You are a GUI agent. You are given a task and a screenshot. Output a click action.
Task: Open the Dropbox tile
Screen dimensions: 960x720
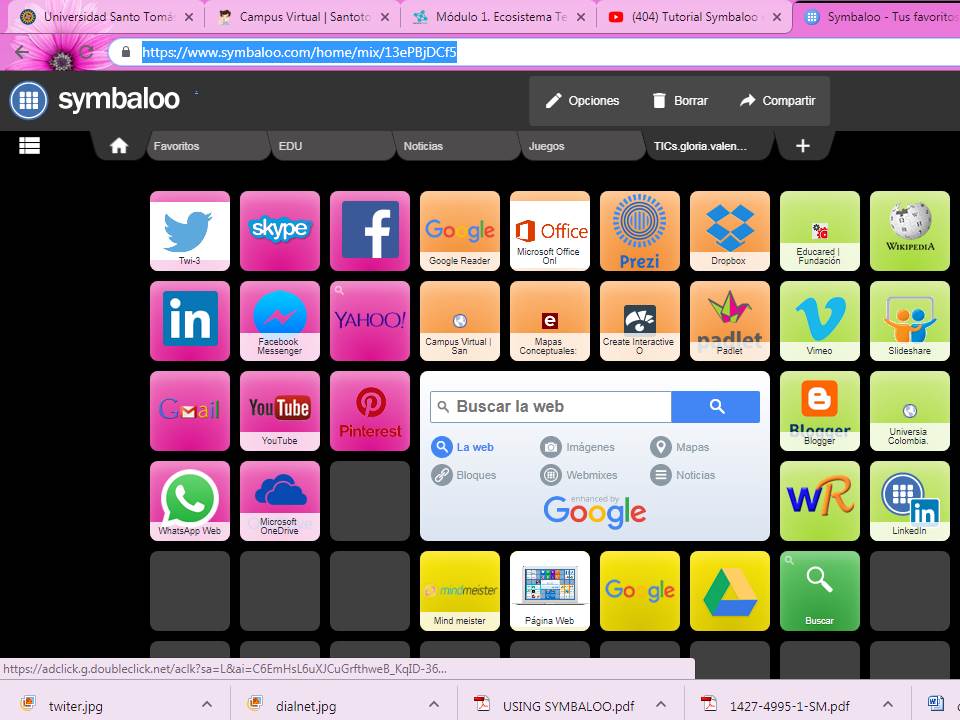[730, 231]
